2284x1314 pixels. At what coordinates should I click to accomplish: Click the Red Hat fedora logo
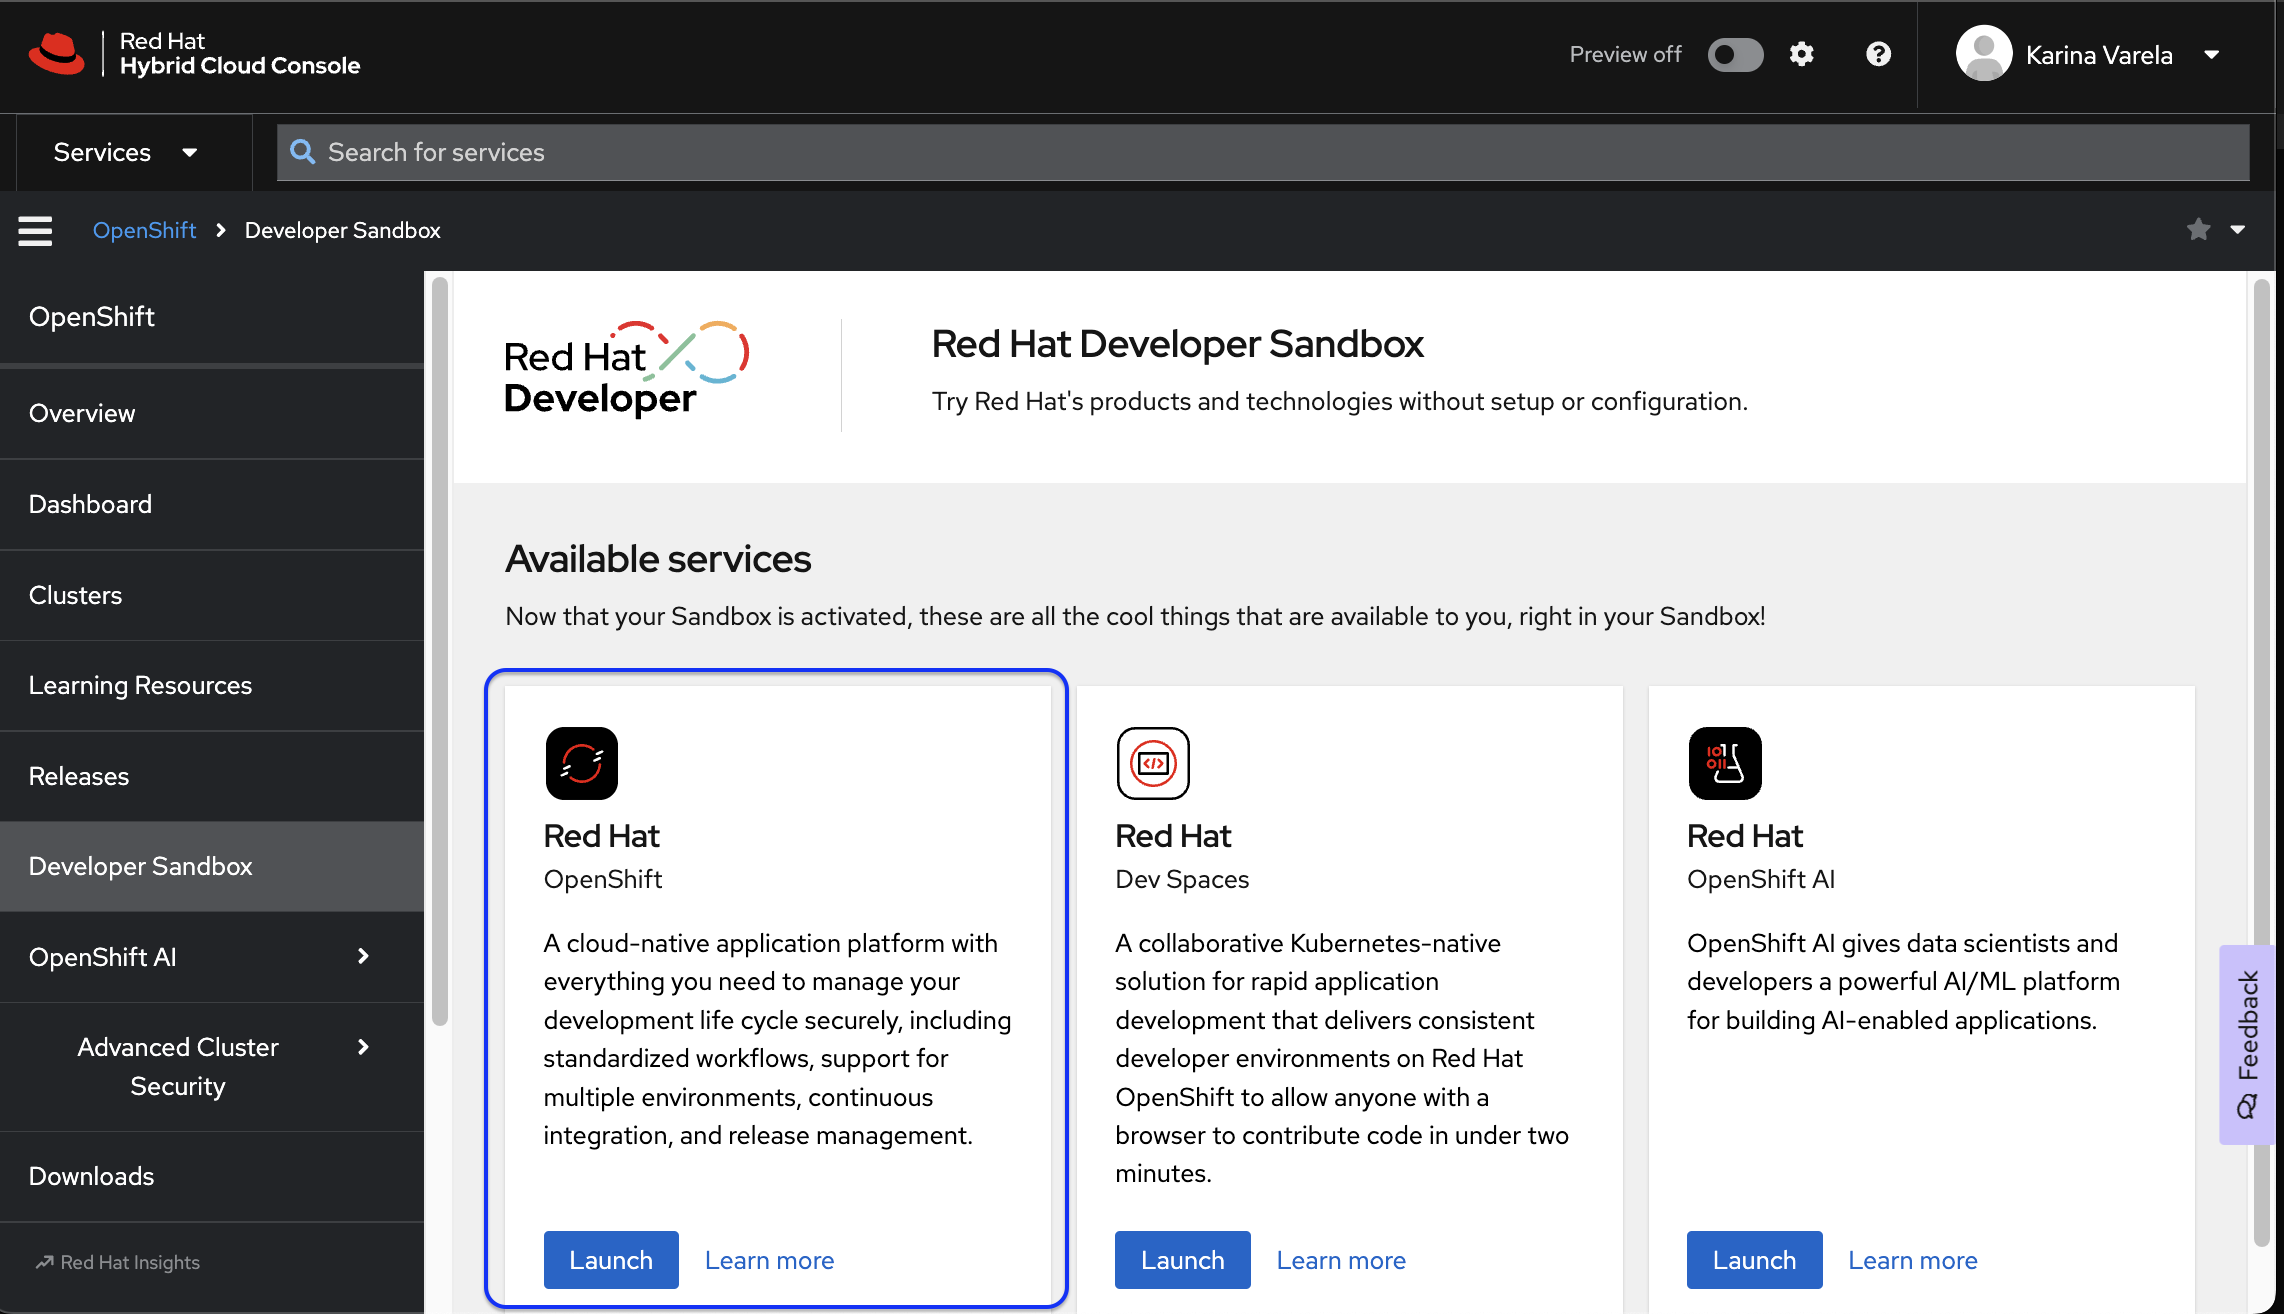[x=57, y=54]
